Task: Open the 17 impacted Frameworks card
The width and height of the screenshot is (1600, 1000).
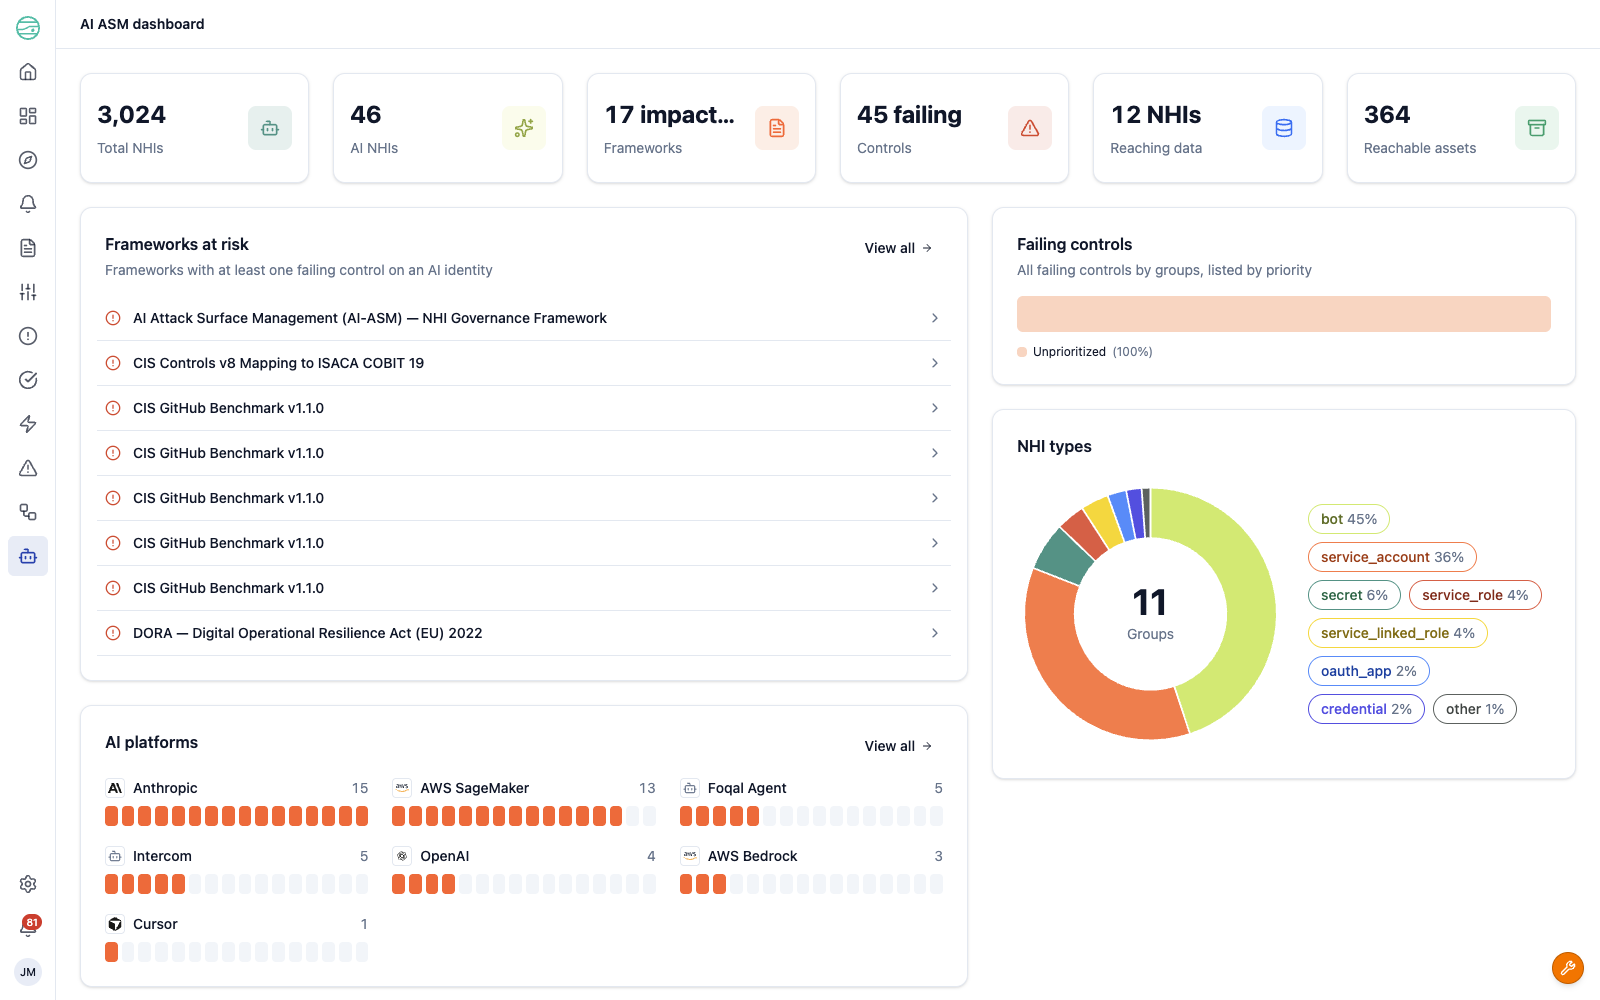Action: tap(701, 128)
